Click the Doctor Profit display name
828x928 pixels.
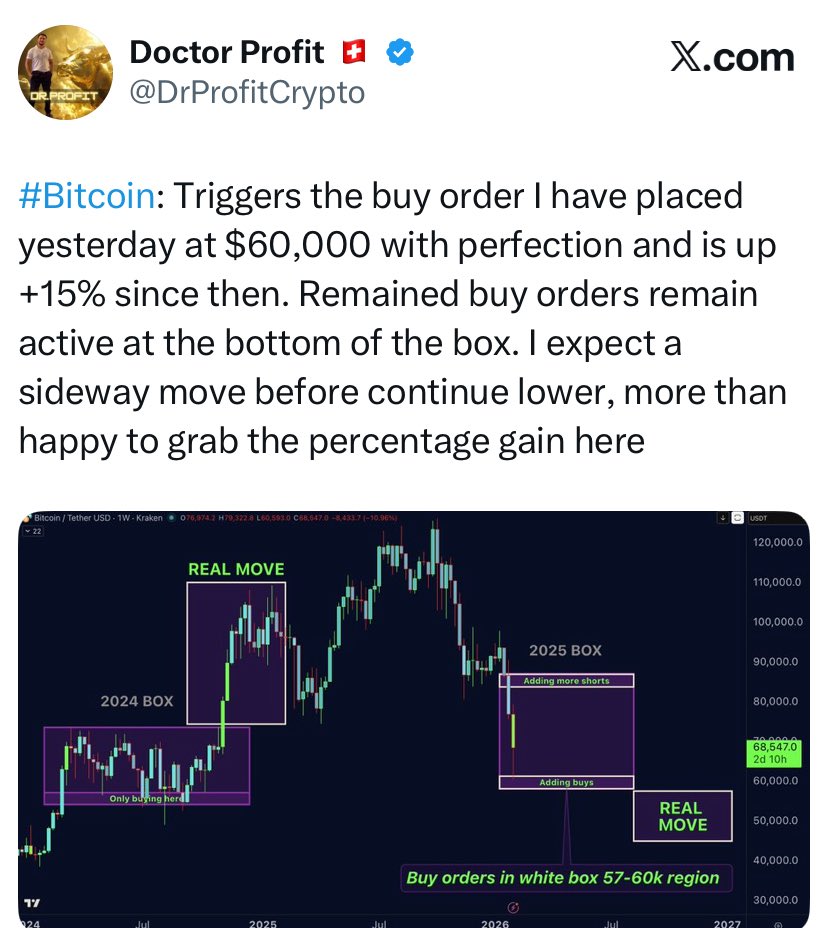(x=227, y=52)
